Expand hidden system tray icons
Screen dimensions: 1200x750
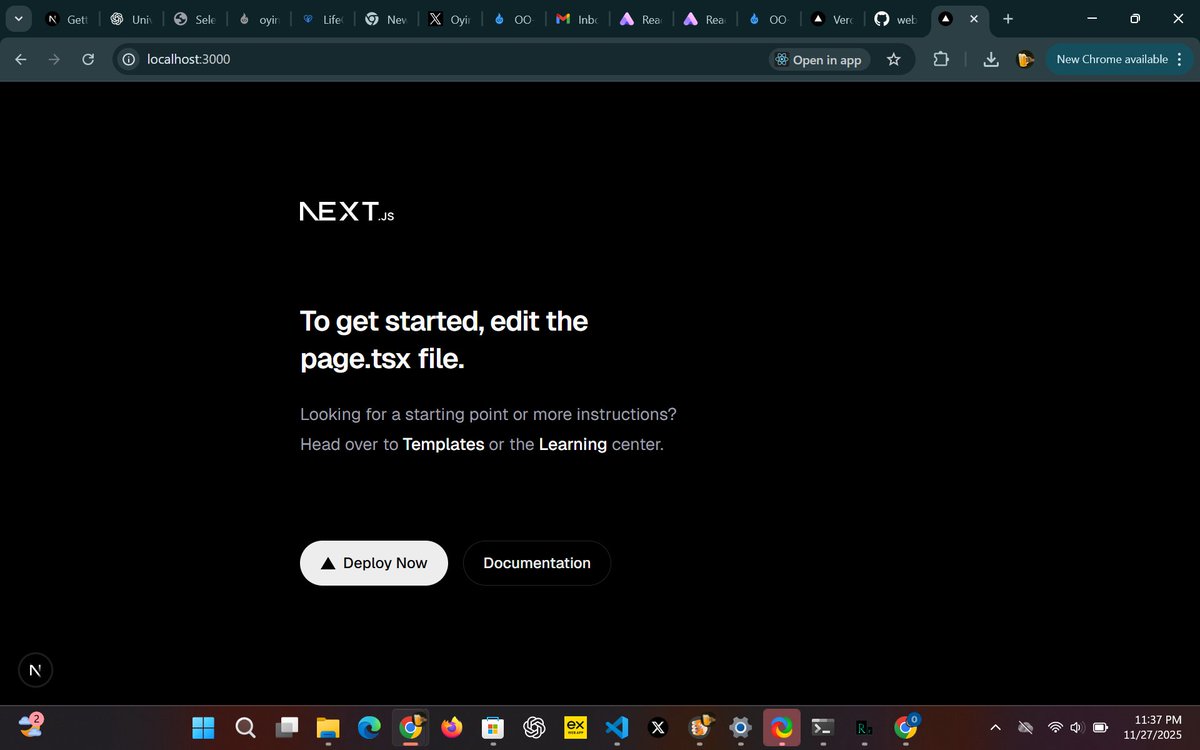click(996, 727)
